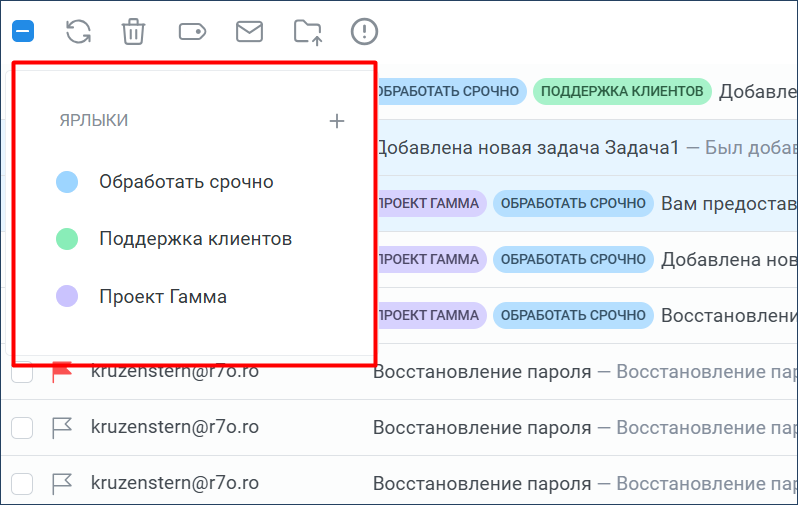Move to folder icon in toolbar

tap(308, 33)
